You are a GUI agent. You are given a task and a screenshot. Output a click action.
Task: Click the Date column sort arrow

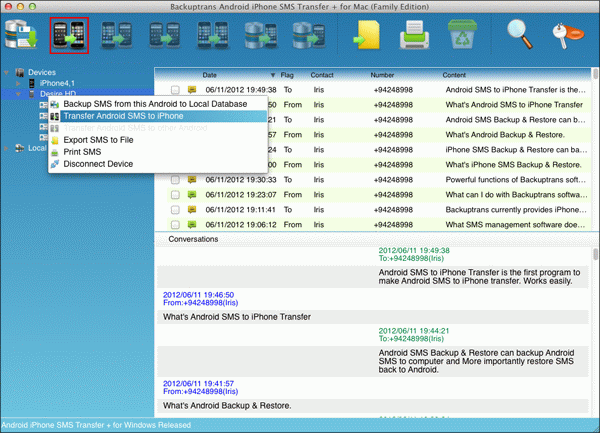273,75
